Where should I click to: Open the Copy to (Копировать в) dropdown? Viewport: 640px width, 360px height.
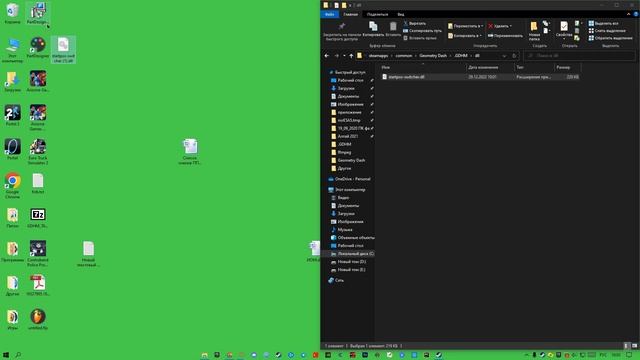[464, 36]
